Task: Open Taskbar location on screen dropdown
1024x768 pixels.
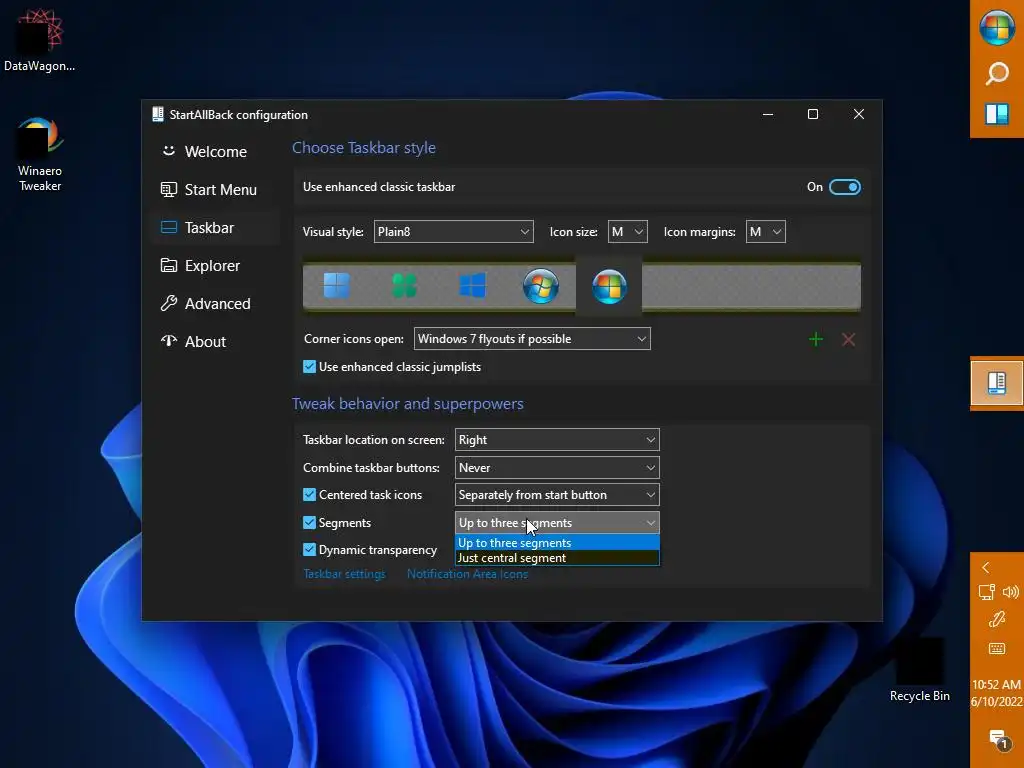Action: click(557, 440)
